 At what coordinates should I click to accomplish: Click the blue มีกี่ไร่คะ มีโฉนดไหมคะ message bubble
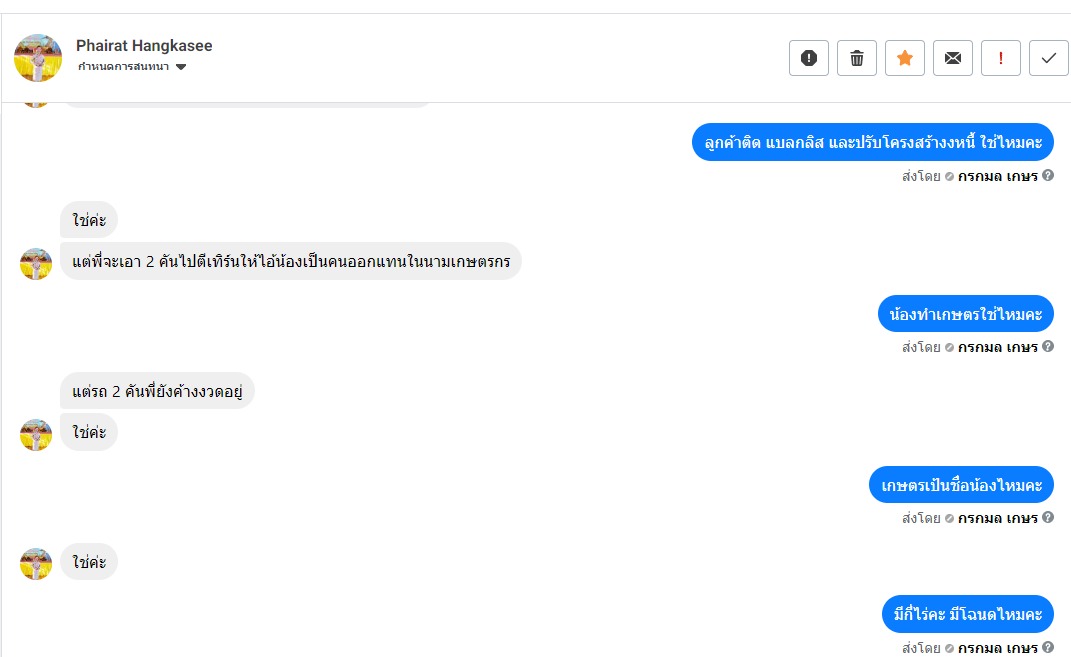968,614
